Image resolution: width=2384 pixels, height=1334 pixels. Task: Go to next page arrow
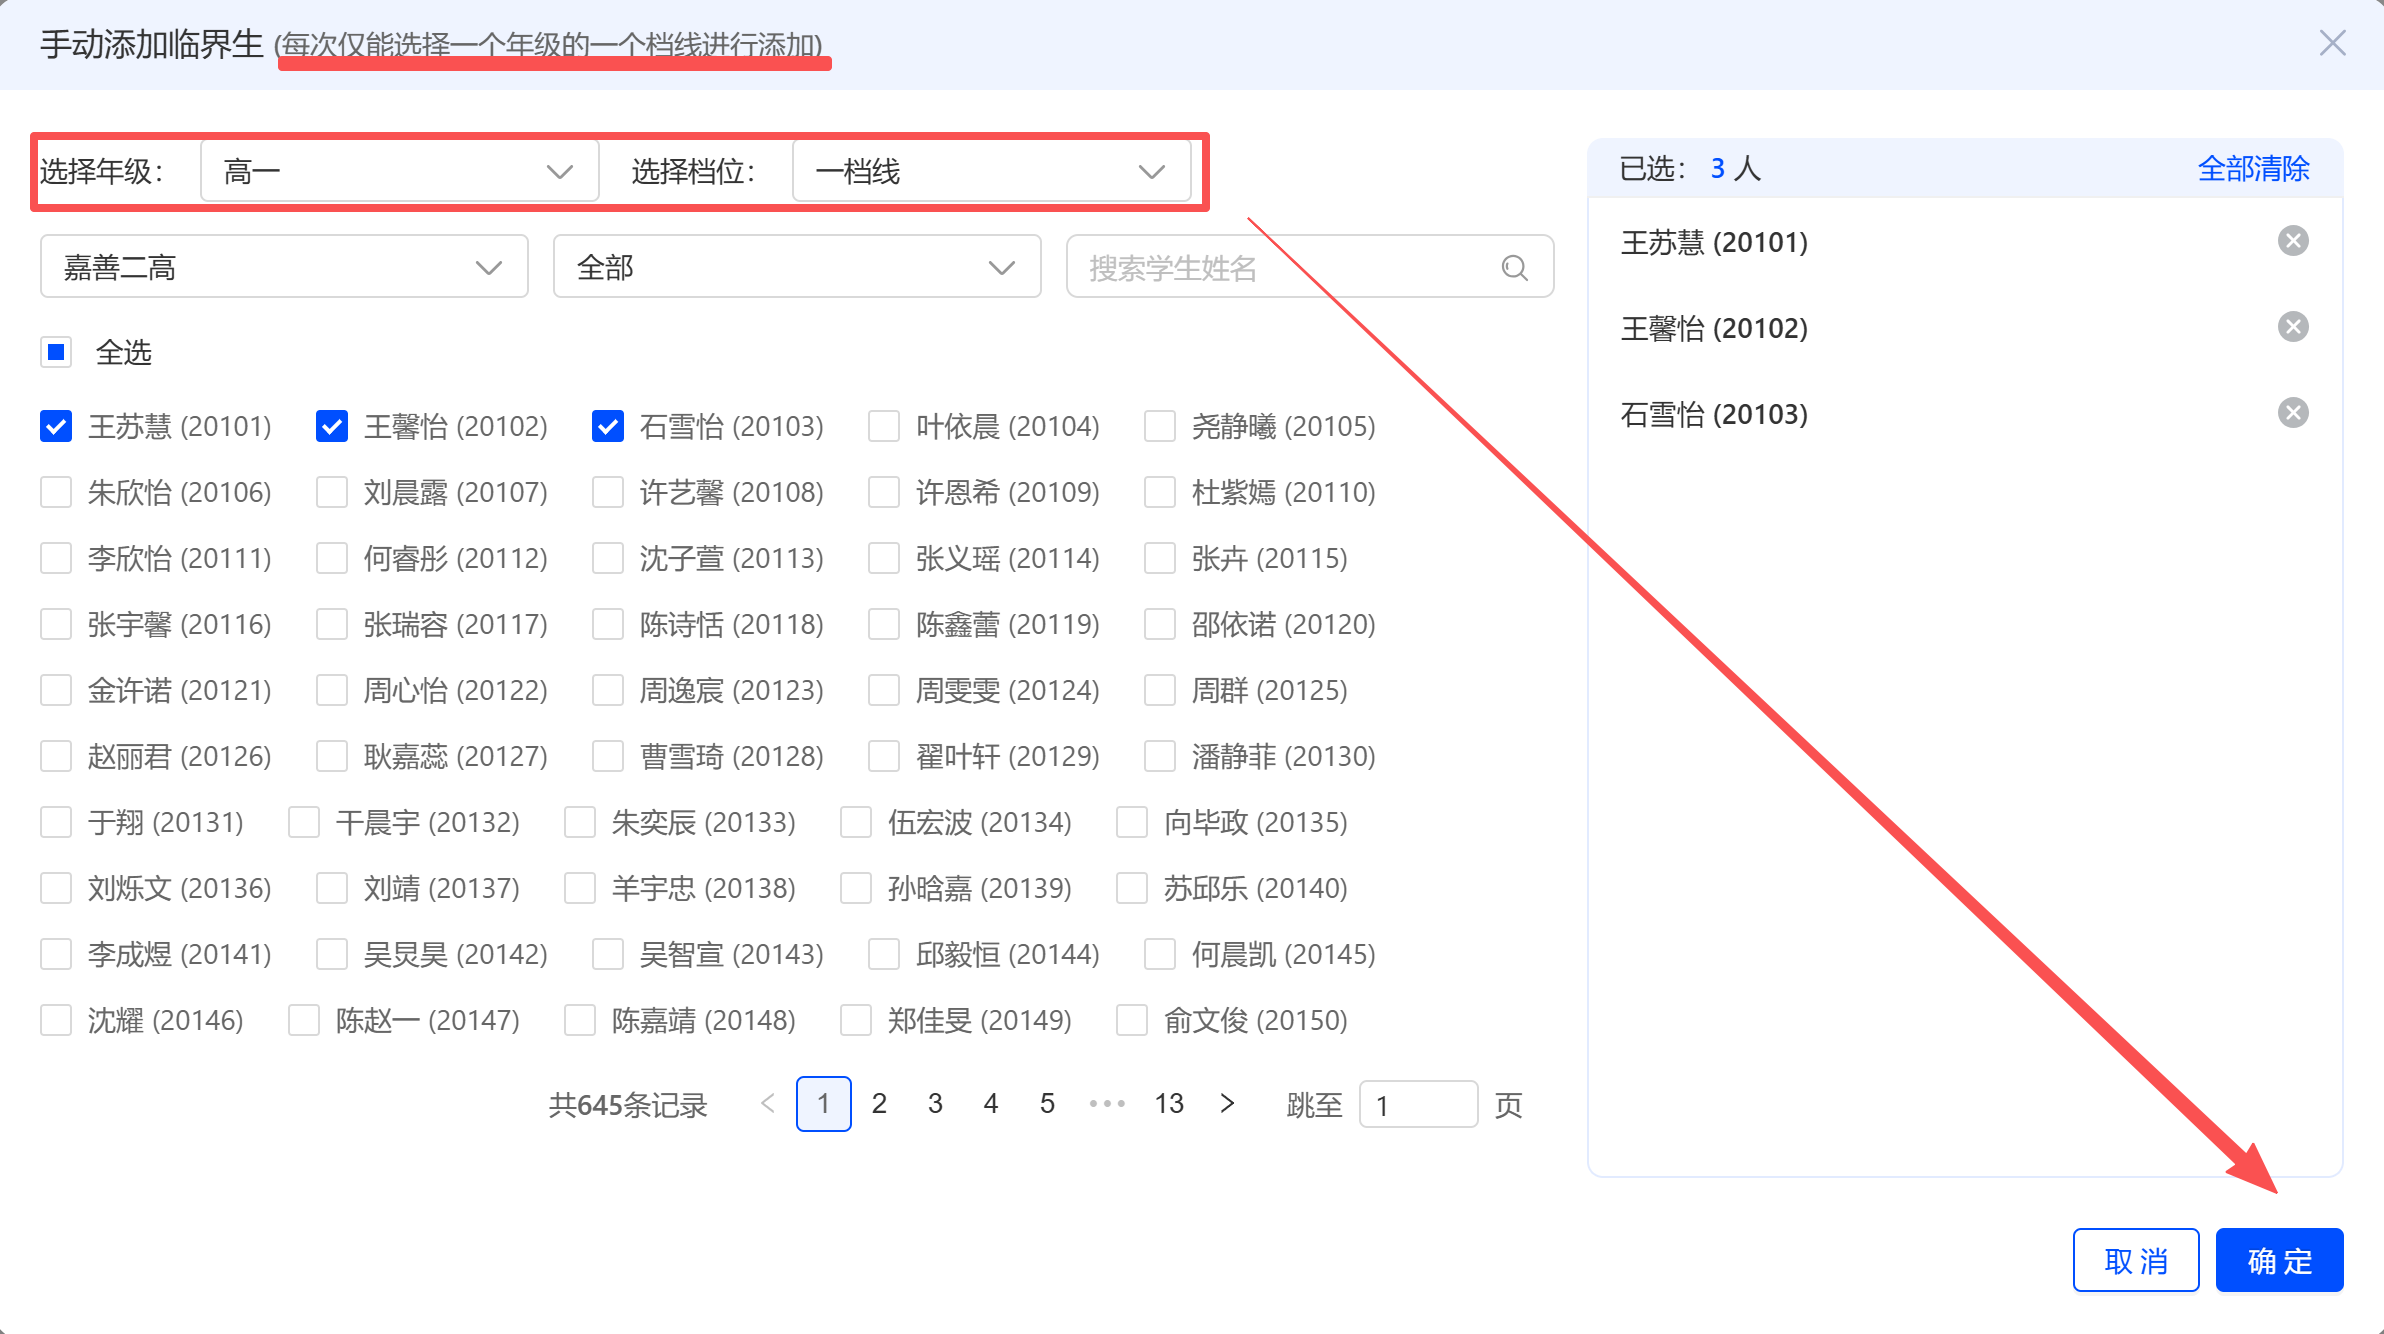(1227, 1104)
